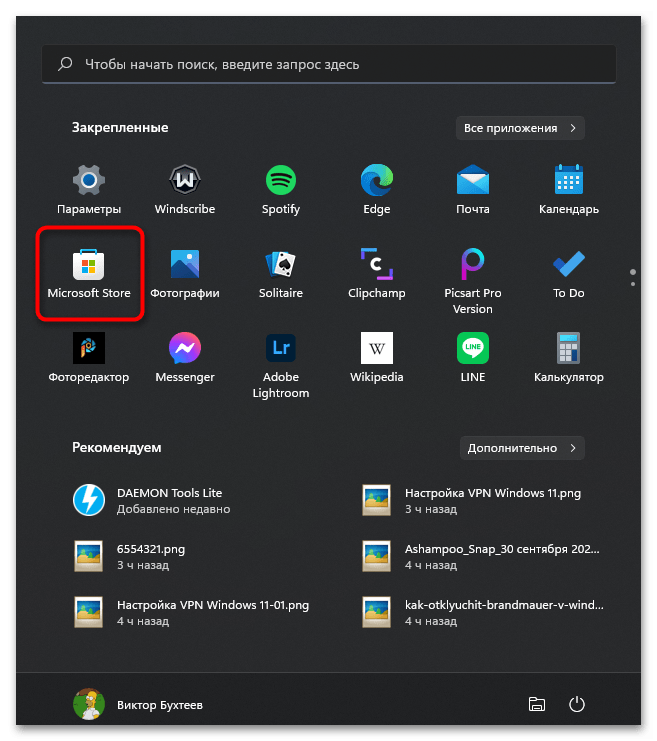Open Microsoft Store
Image resolution: width=657 pixels, height=741 pixels.
pos(89,273)
